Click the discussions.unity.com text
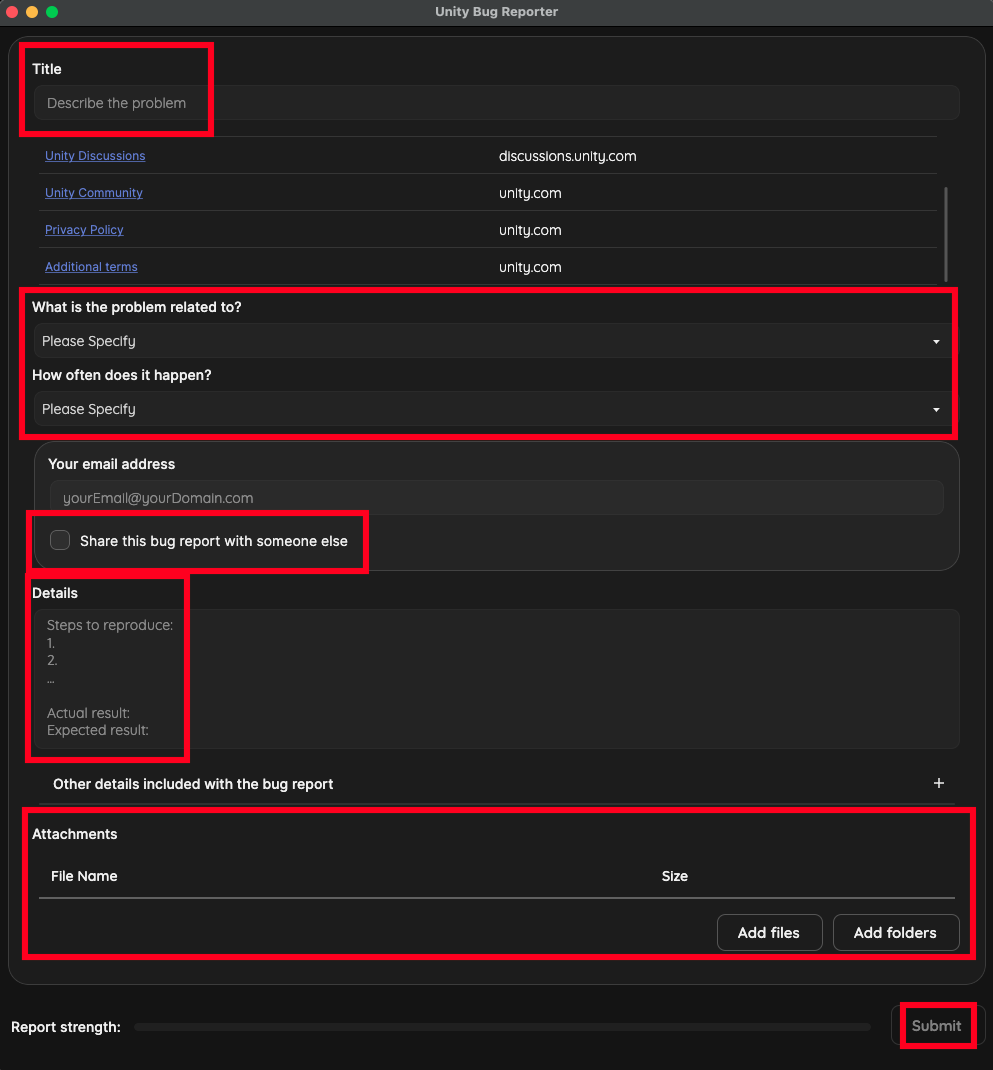Image resolution: width=993 pixels, height=1070 pixels. tap(567, 156)
